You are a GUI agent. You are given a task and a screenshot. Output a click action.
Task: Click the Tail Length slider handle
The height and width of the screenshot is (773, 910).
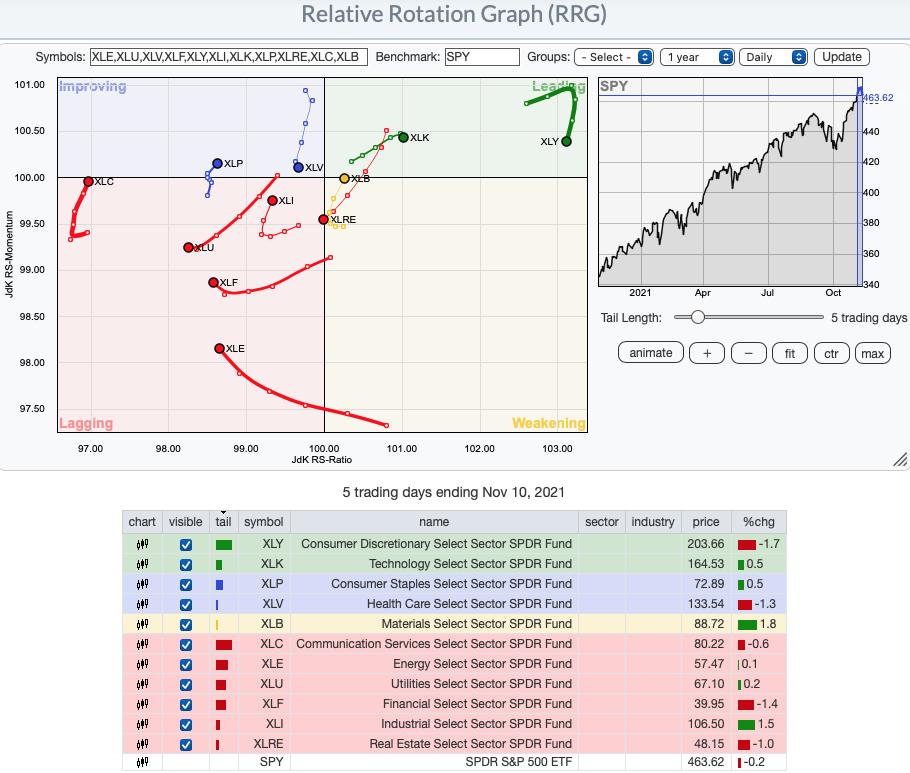coord(698,317)
